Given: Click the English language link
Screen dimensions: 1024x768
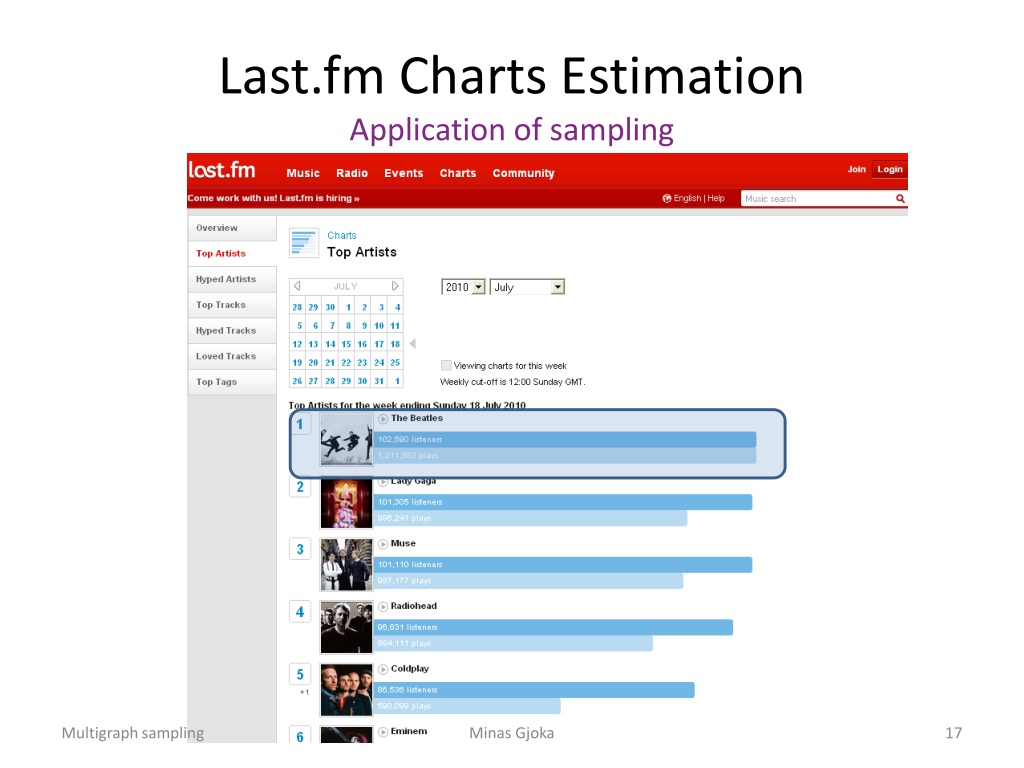Looking at the screenshot, I should click(687, 199).
